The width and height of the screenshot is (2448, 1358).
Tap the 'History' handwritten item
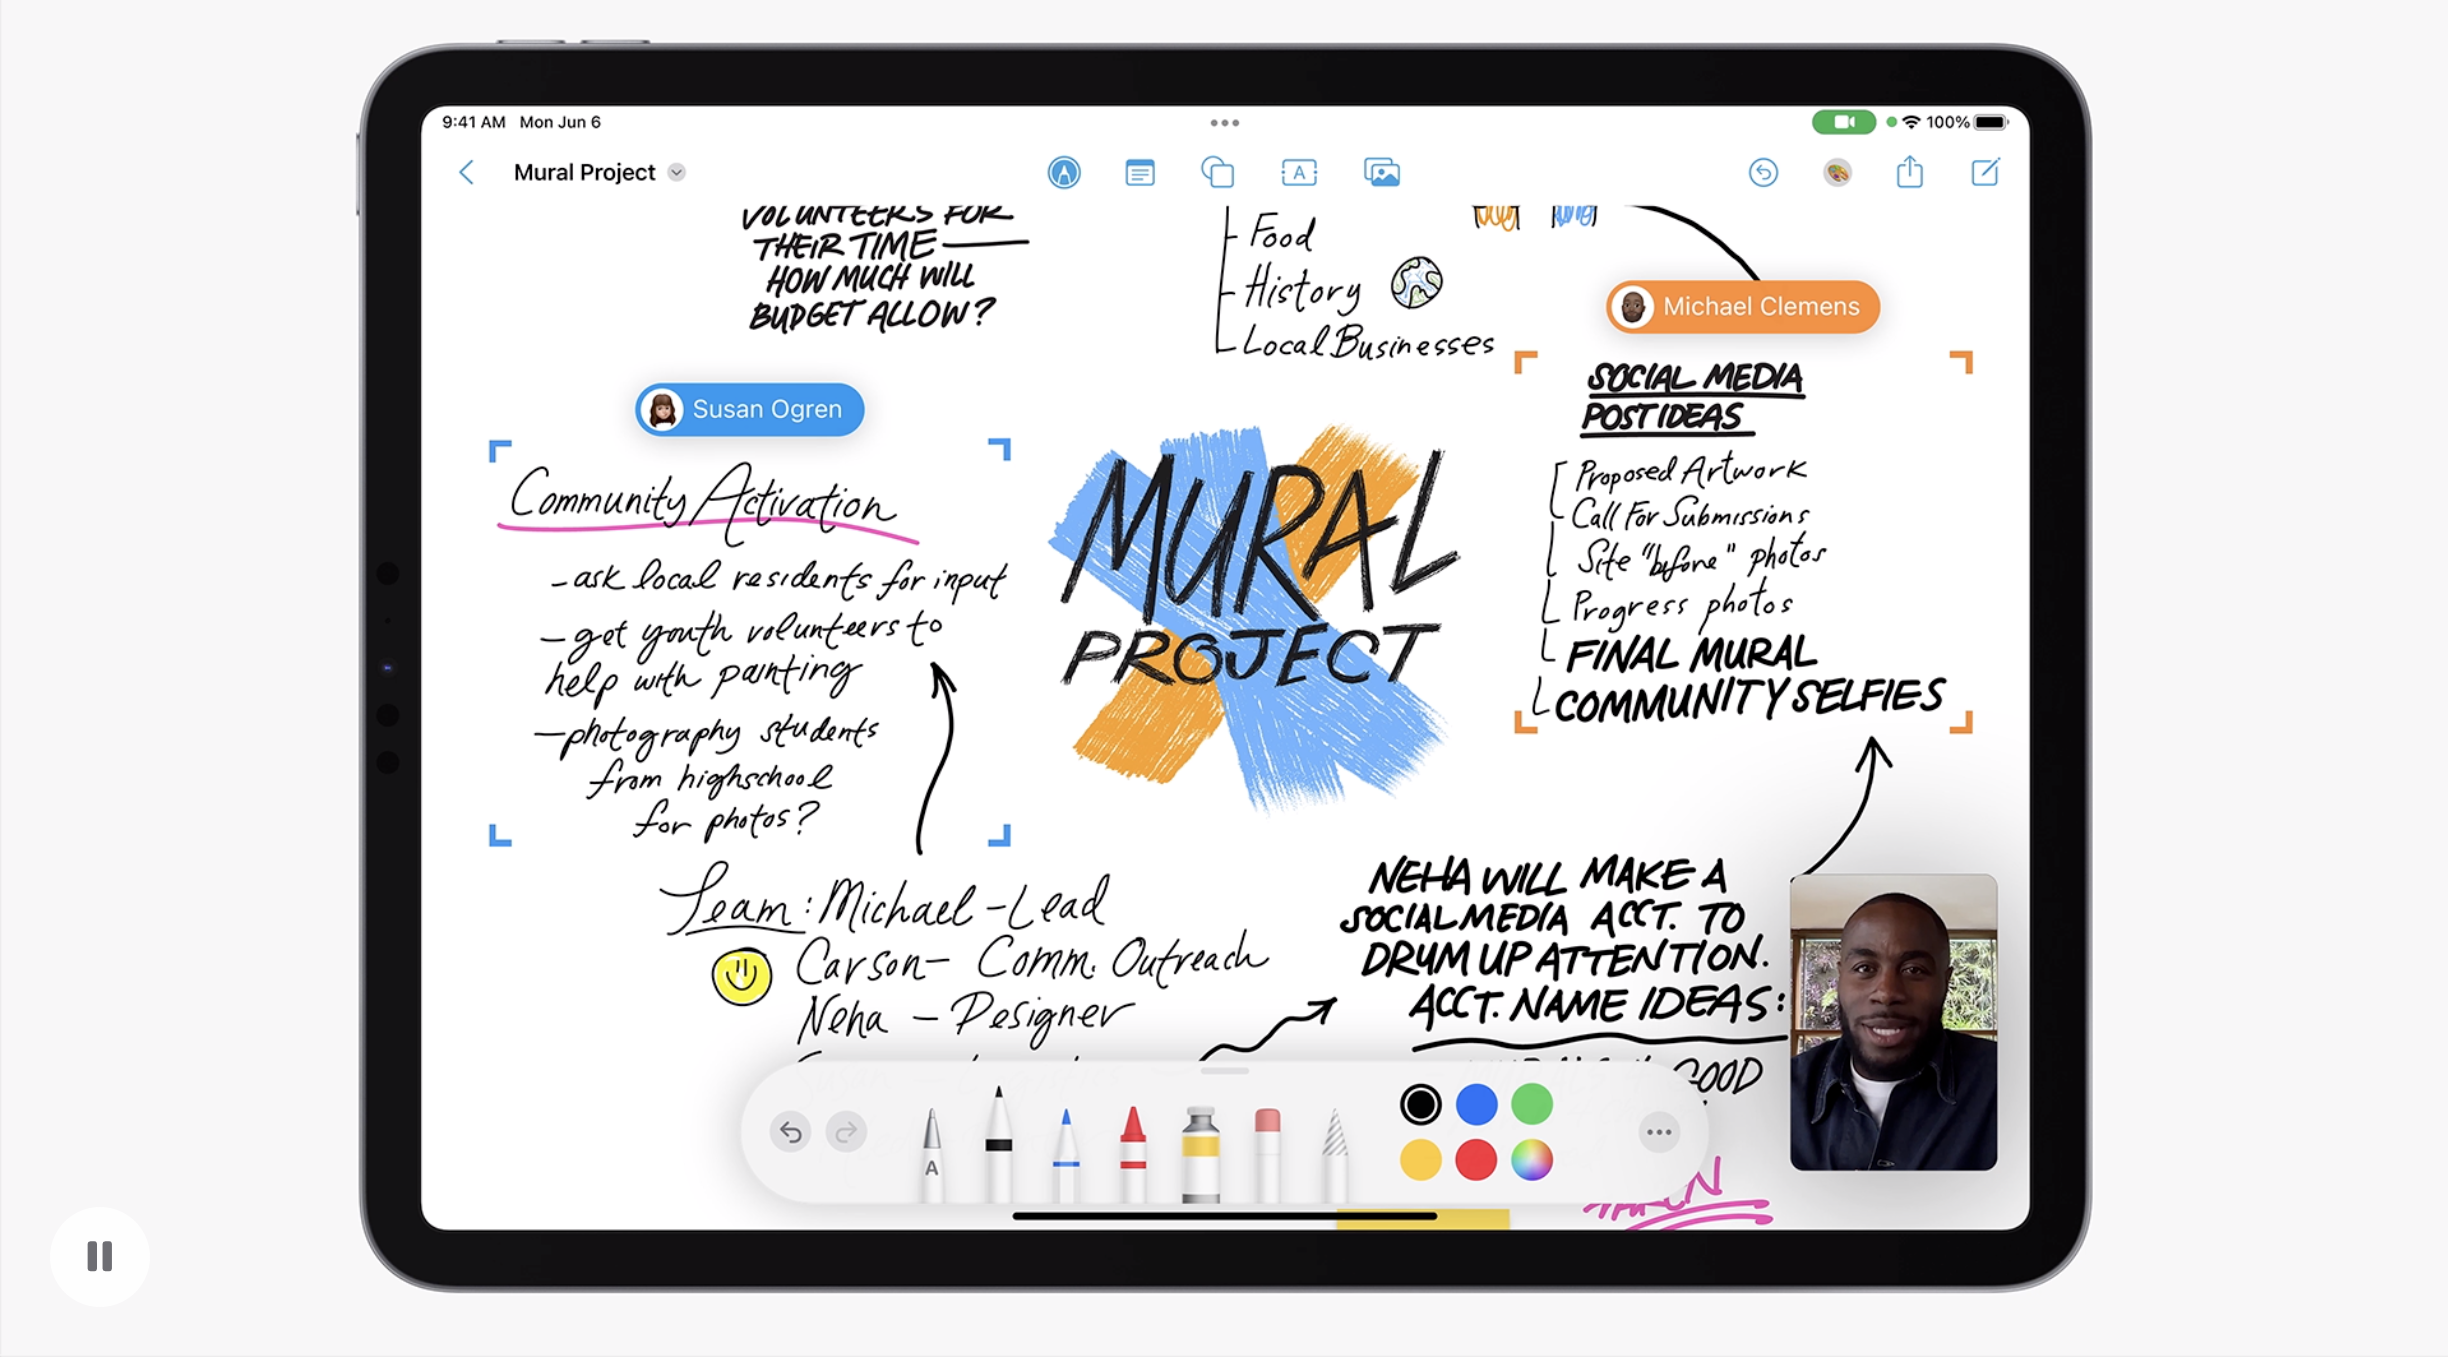1302,290
